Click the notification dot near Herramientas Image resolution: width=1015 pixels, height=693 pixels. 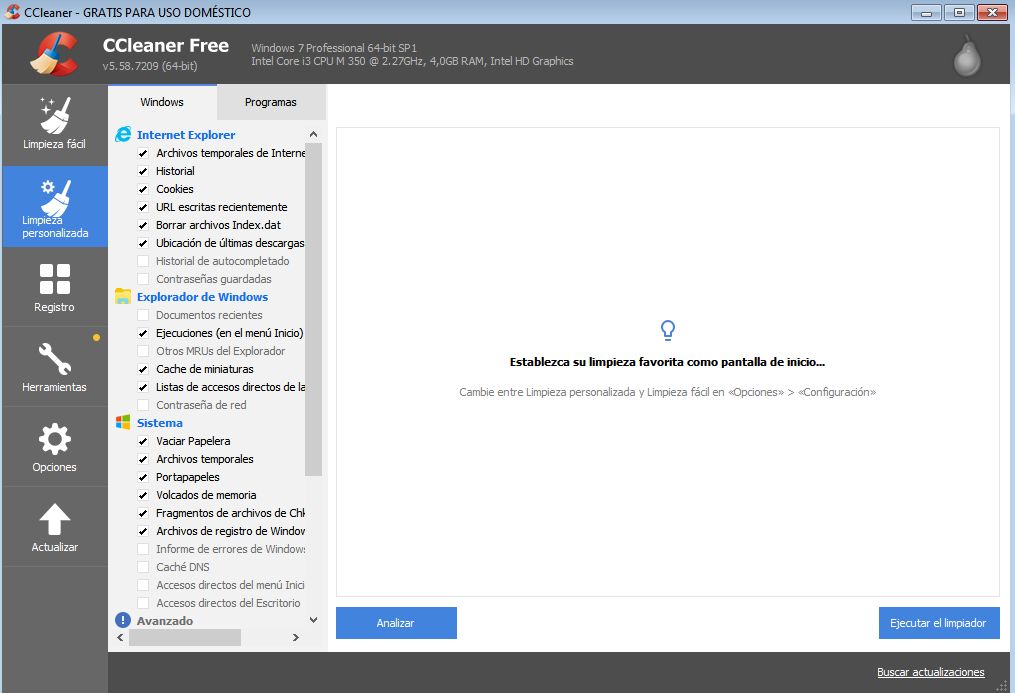pos(96,337)
